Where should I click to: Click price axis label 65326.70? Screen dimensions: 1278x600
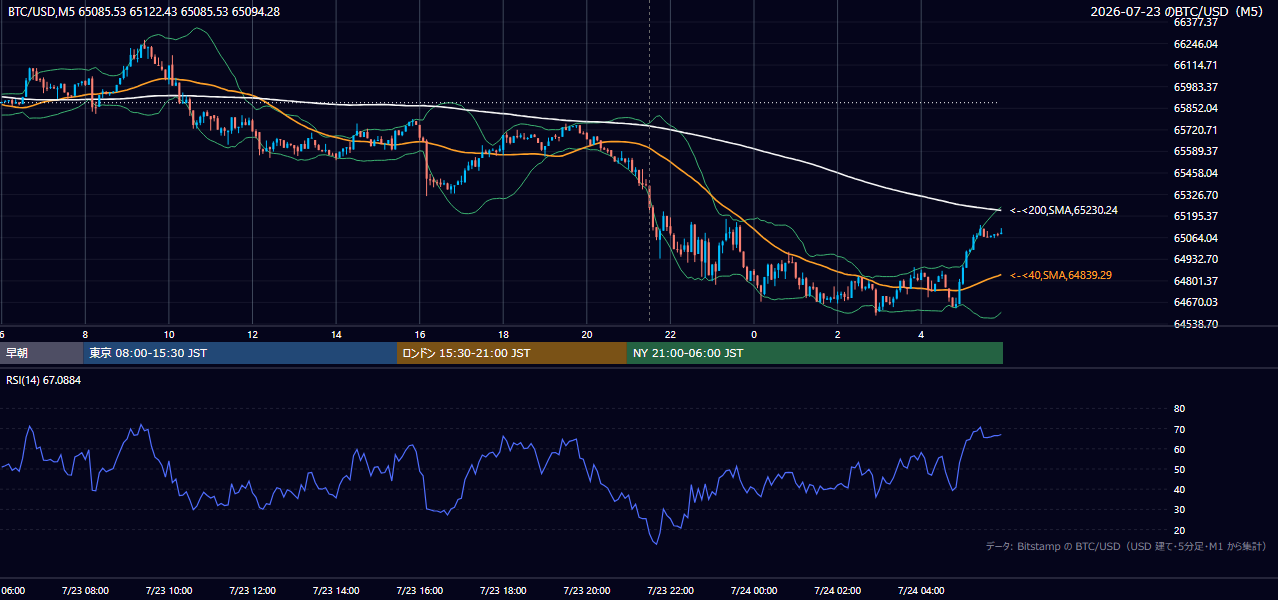pyautogui.click(x=1195, y=195)
